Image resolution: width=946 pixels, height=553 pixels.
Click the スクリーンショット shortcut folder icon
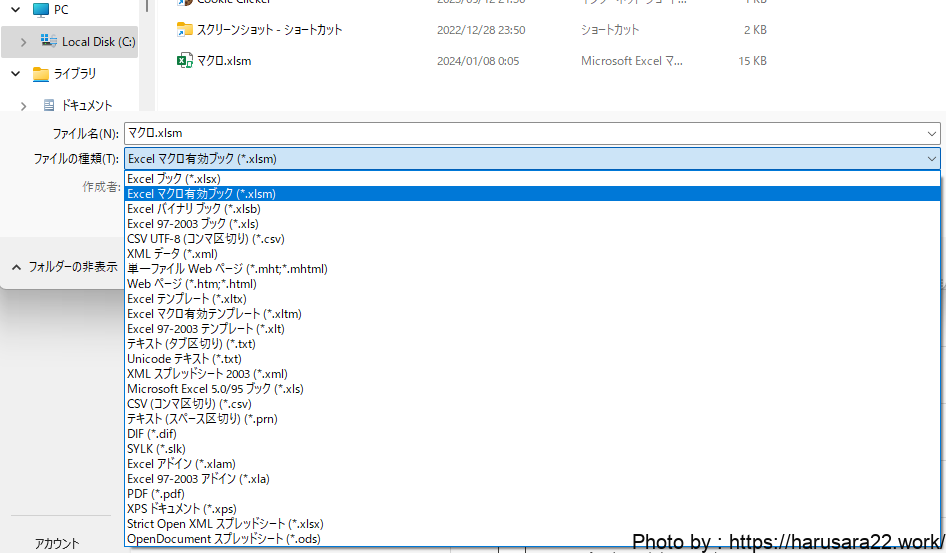click(184, 30)
